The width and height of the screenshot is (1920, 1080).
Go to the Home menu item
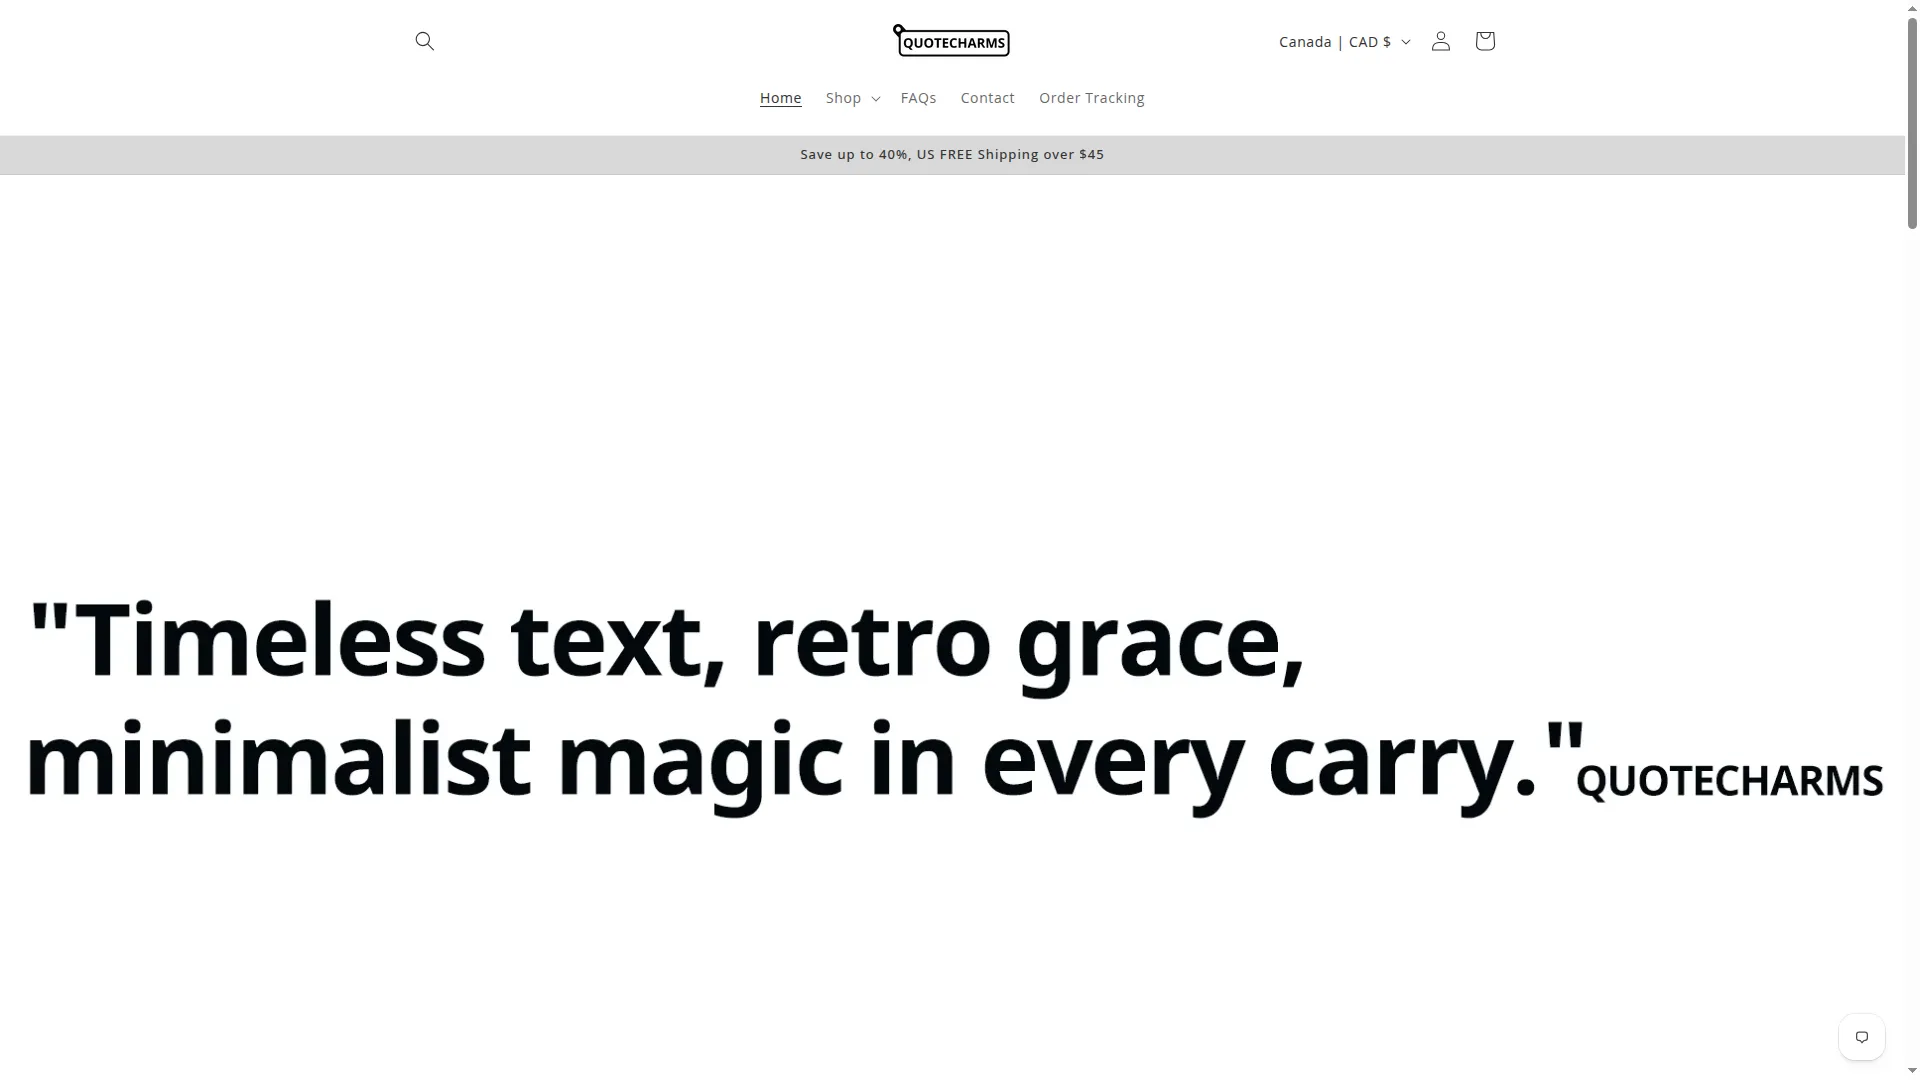(780, 98)
